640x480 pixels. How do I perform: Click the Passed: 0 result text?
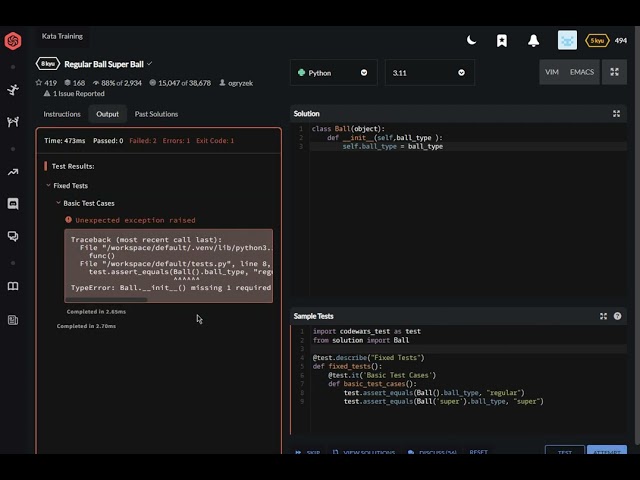click(108, 140)
